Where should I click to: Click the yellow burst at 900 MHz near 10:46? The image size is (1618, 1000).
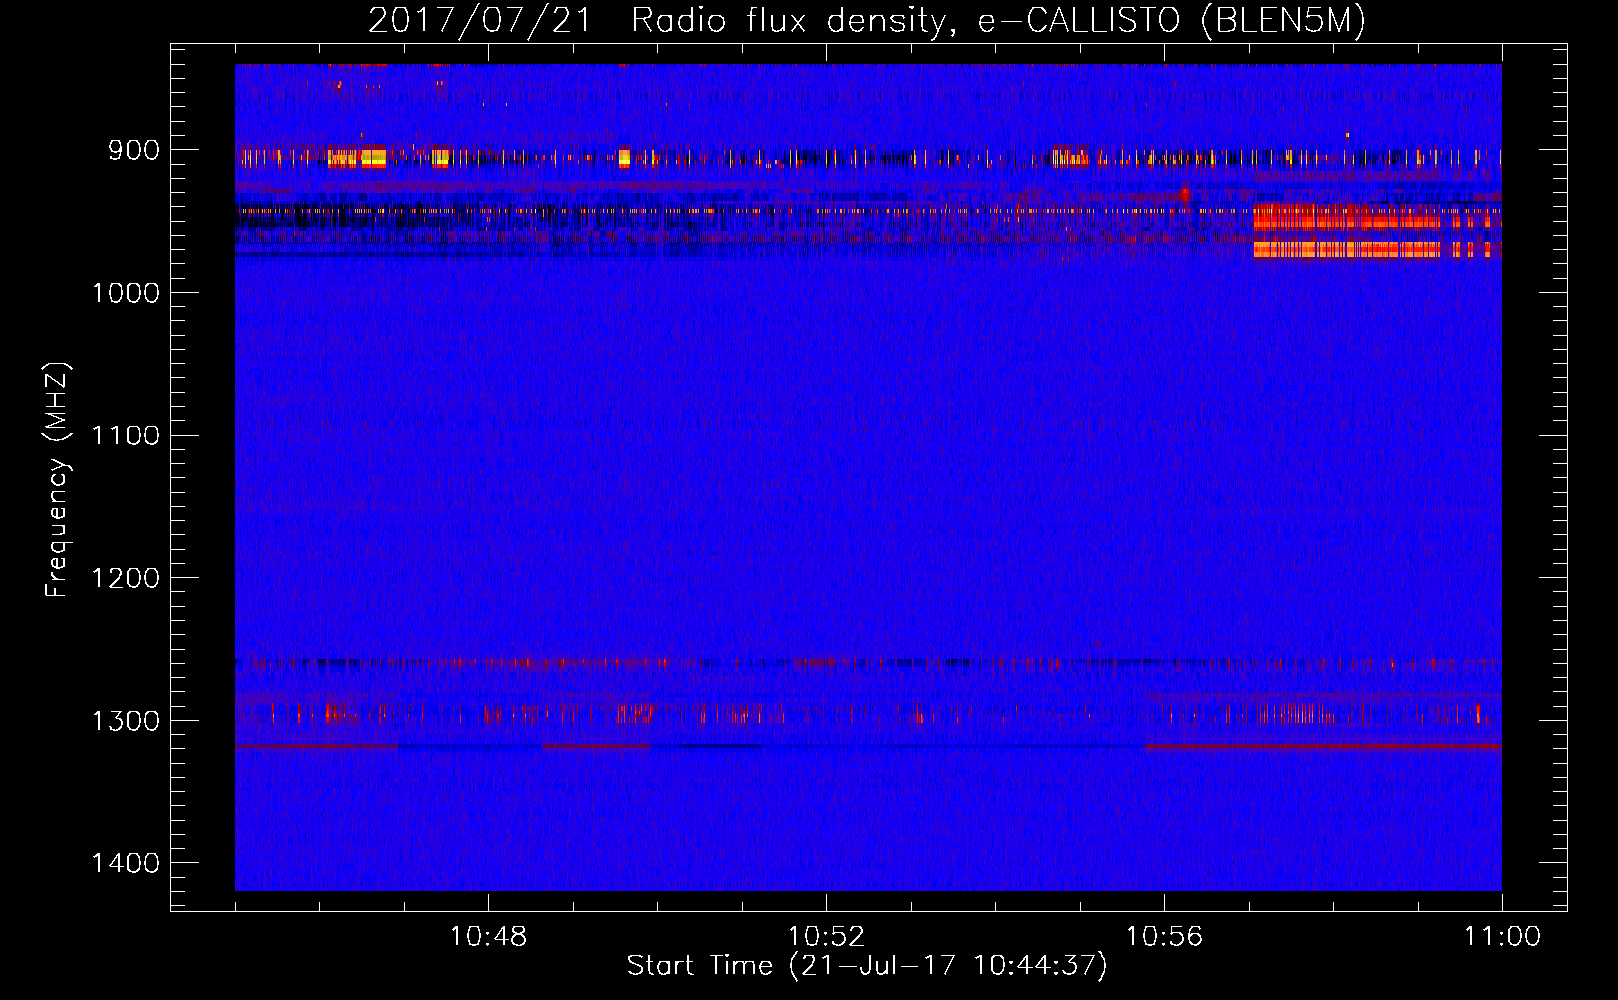[357, 157]
